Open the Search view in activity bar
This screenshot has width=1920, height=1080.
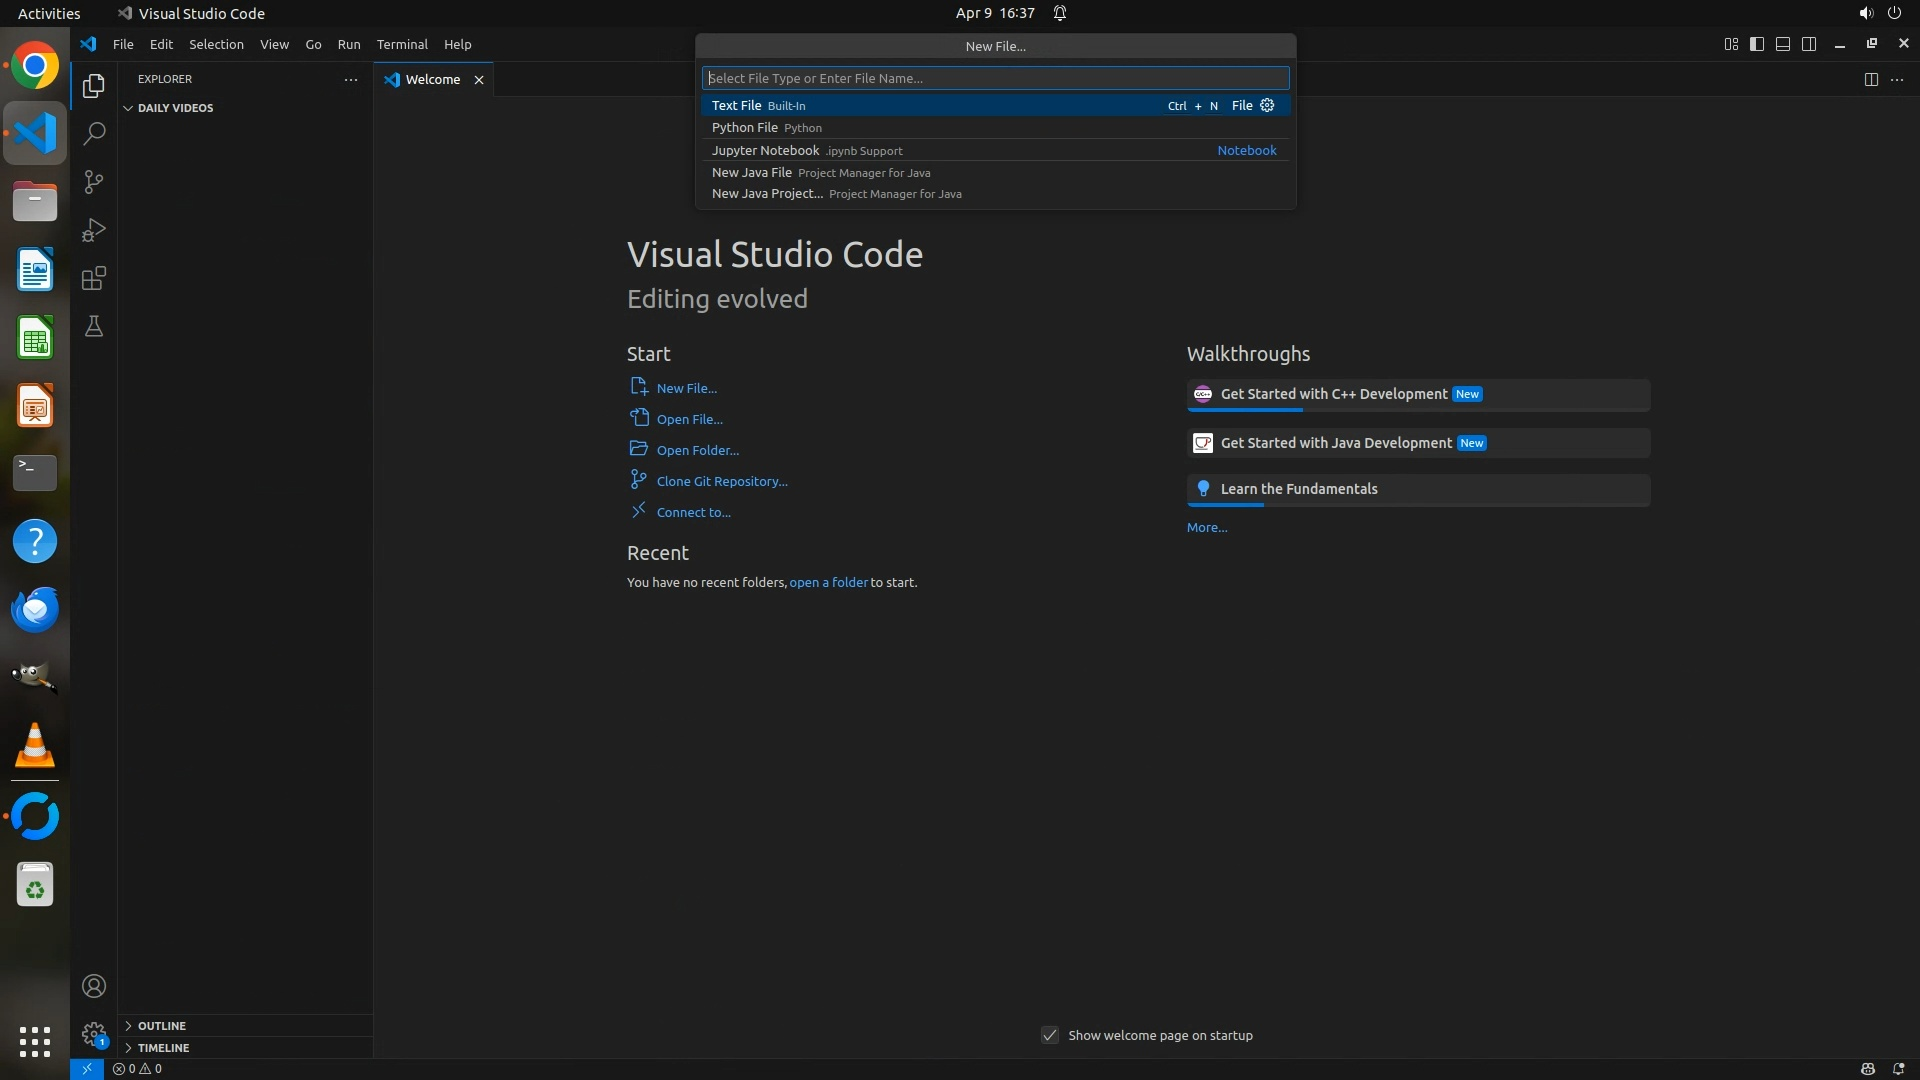pyautogui.click(x=94, y=133)
